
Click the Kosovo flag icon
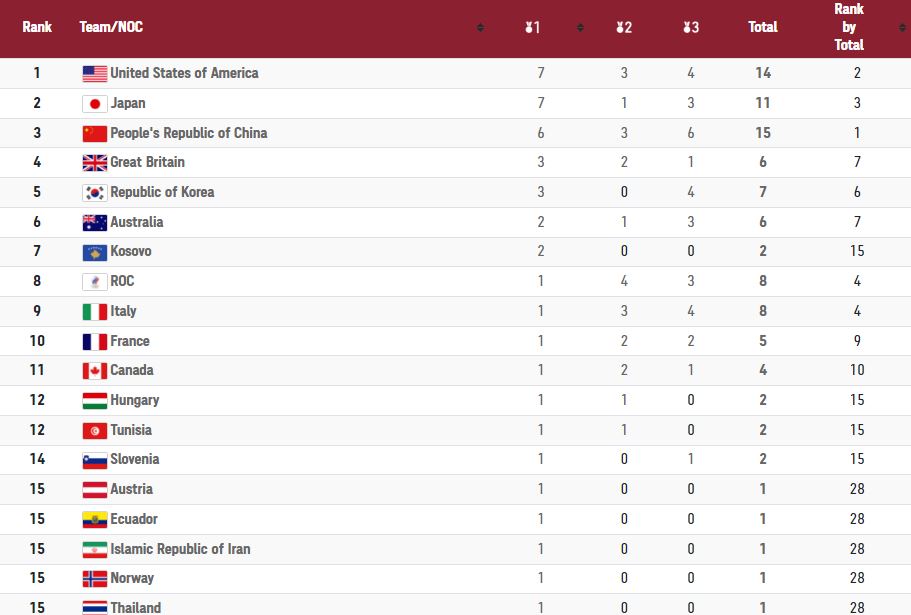click(94, 251)
